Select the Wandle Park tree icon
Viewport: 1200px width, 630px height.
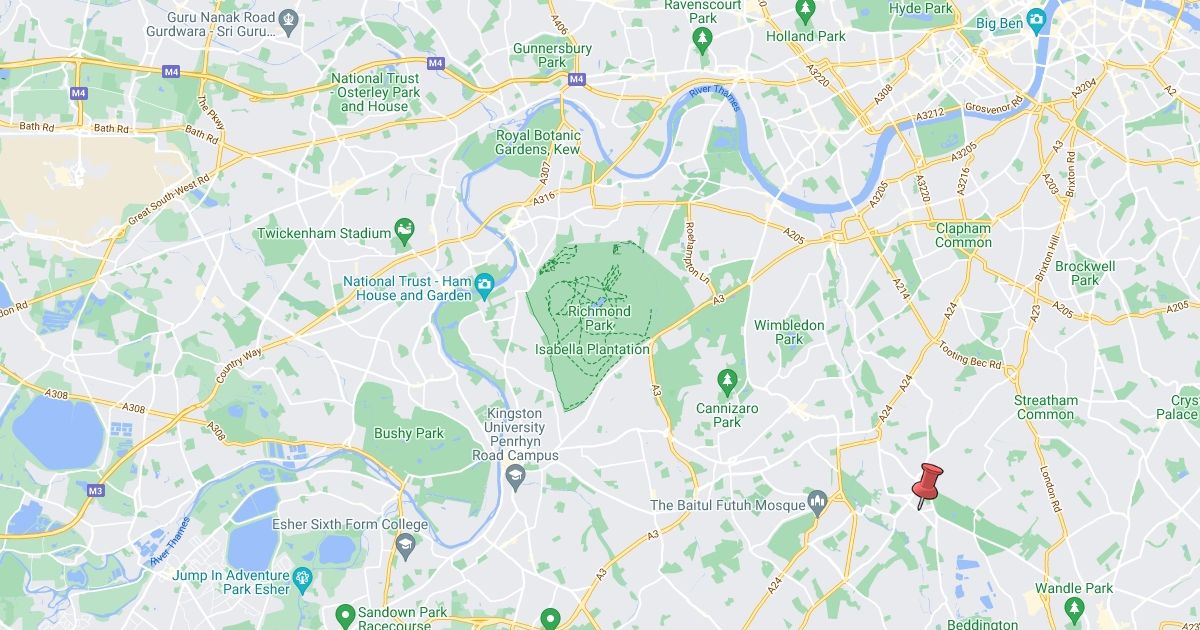pyautogui.click(x=1074, y=607)
